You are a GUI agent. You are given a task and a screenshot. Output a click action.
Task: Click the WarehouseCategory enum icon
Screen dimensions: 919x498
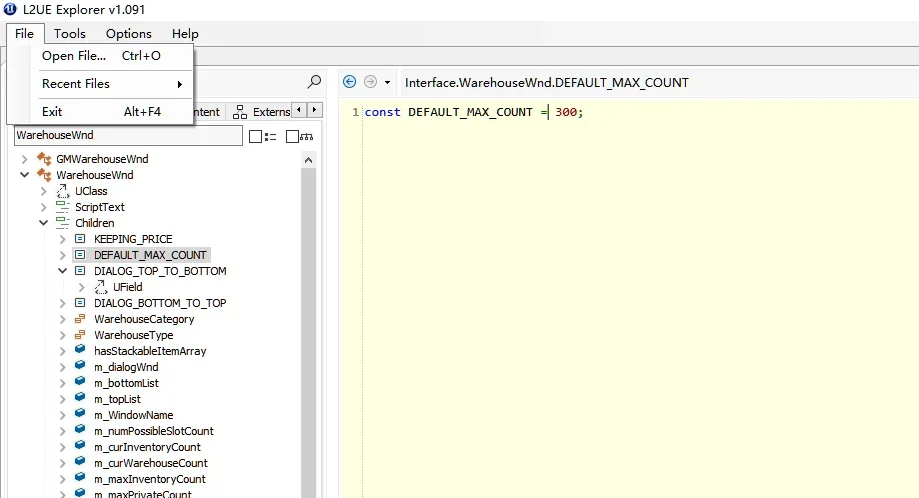click(80, 319)
